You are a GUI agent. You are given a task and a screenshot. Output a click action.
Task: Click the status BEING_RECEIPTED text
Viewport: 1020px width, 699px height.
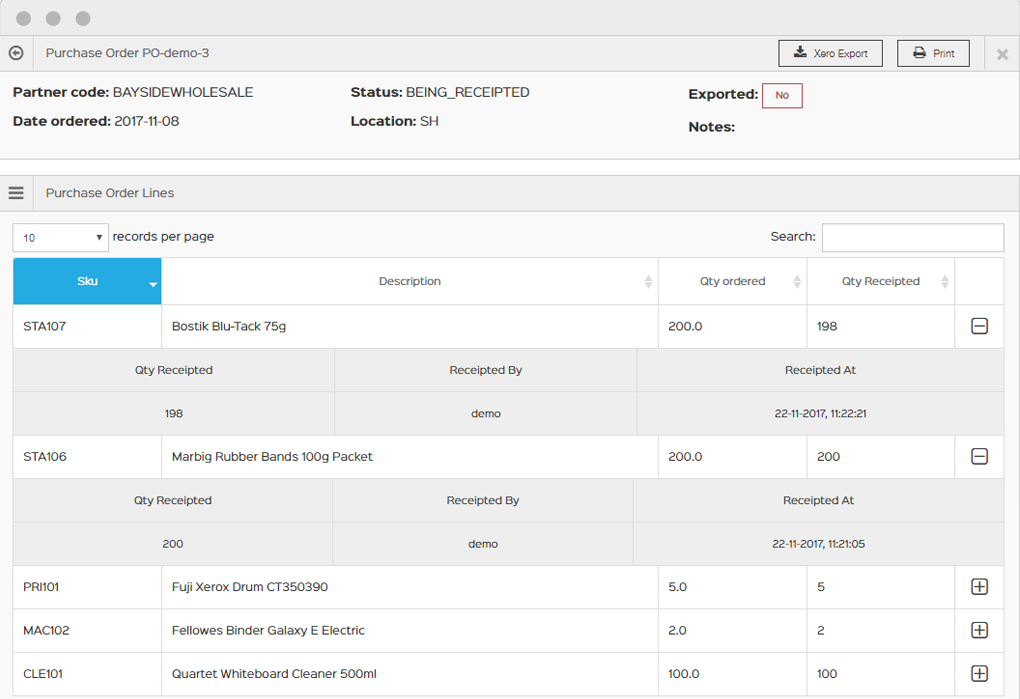click(468, 92)
